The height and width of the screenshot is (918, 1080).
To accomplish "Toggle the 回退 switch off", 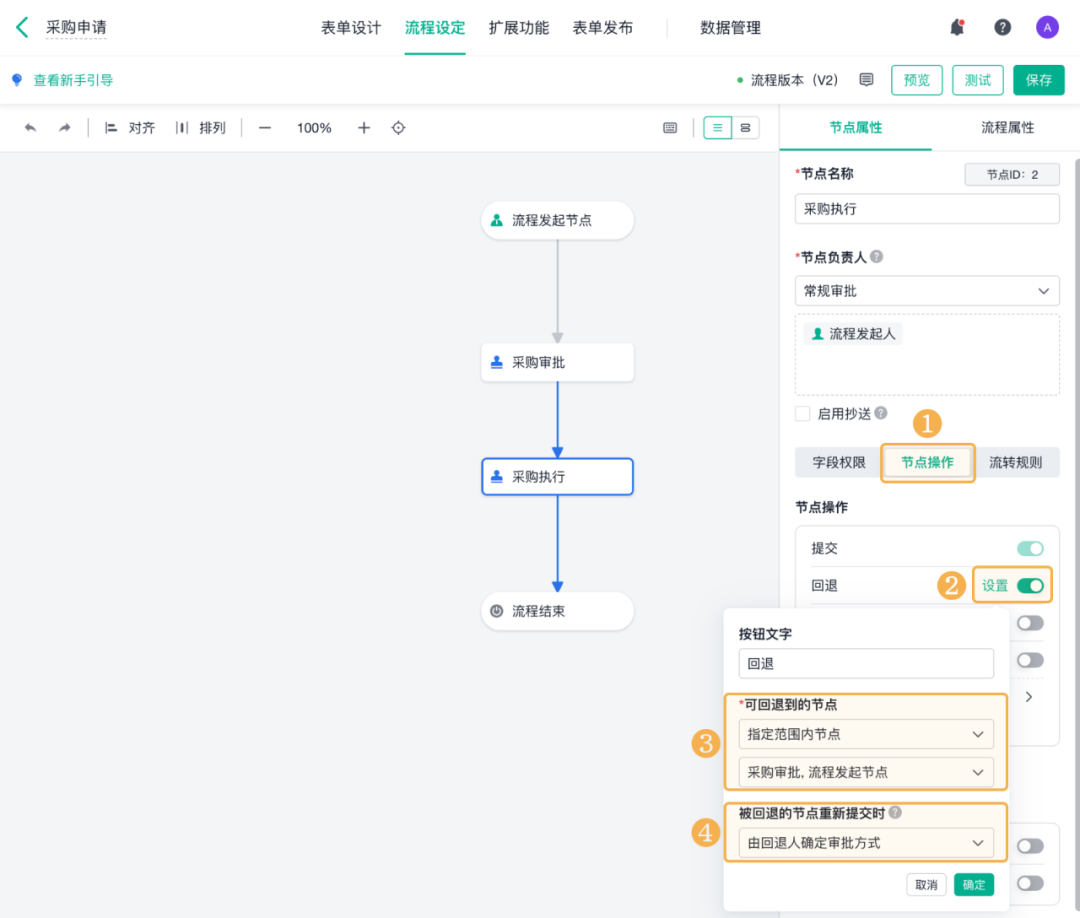I will coord(1030,585).
